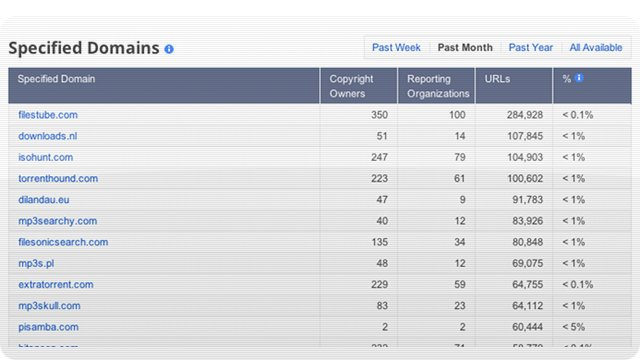The image size is (640, 360).
Task: Switch to the Past Week tab
Action: click(x=396, y=47)
